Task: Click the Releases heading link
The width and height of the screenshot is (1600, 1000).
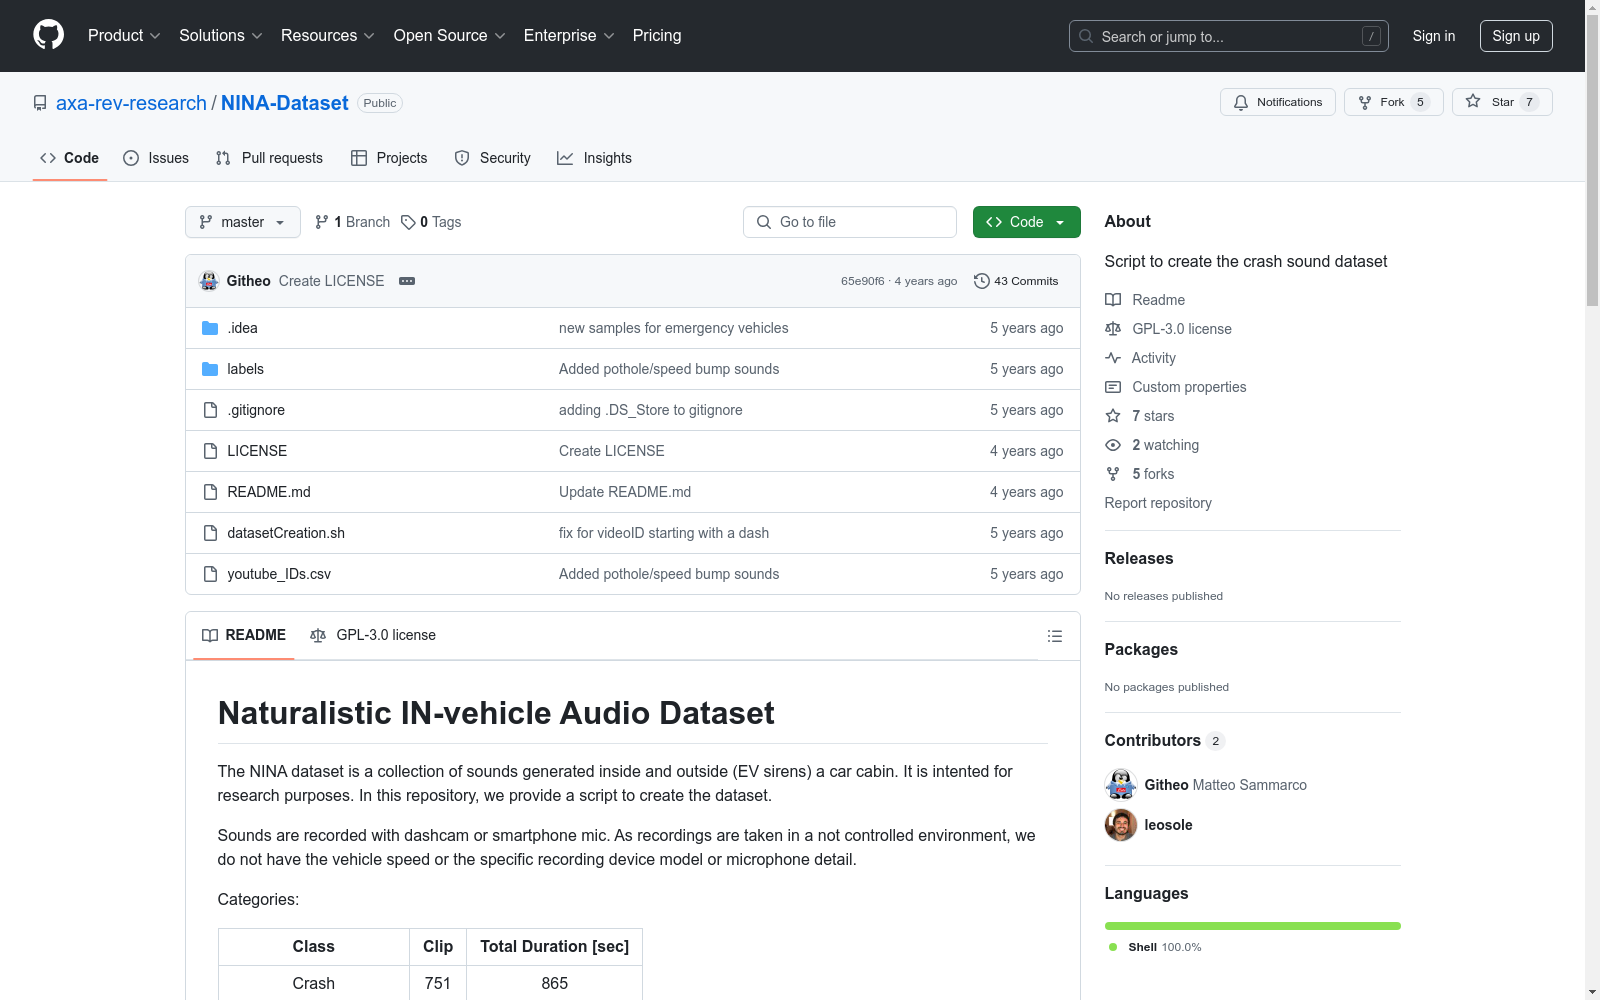Action: tap(1139, 558)
